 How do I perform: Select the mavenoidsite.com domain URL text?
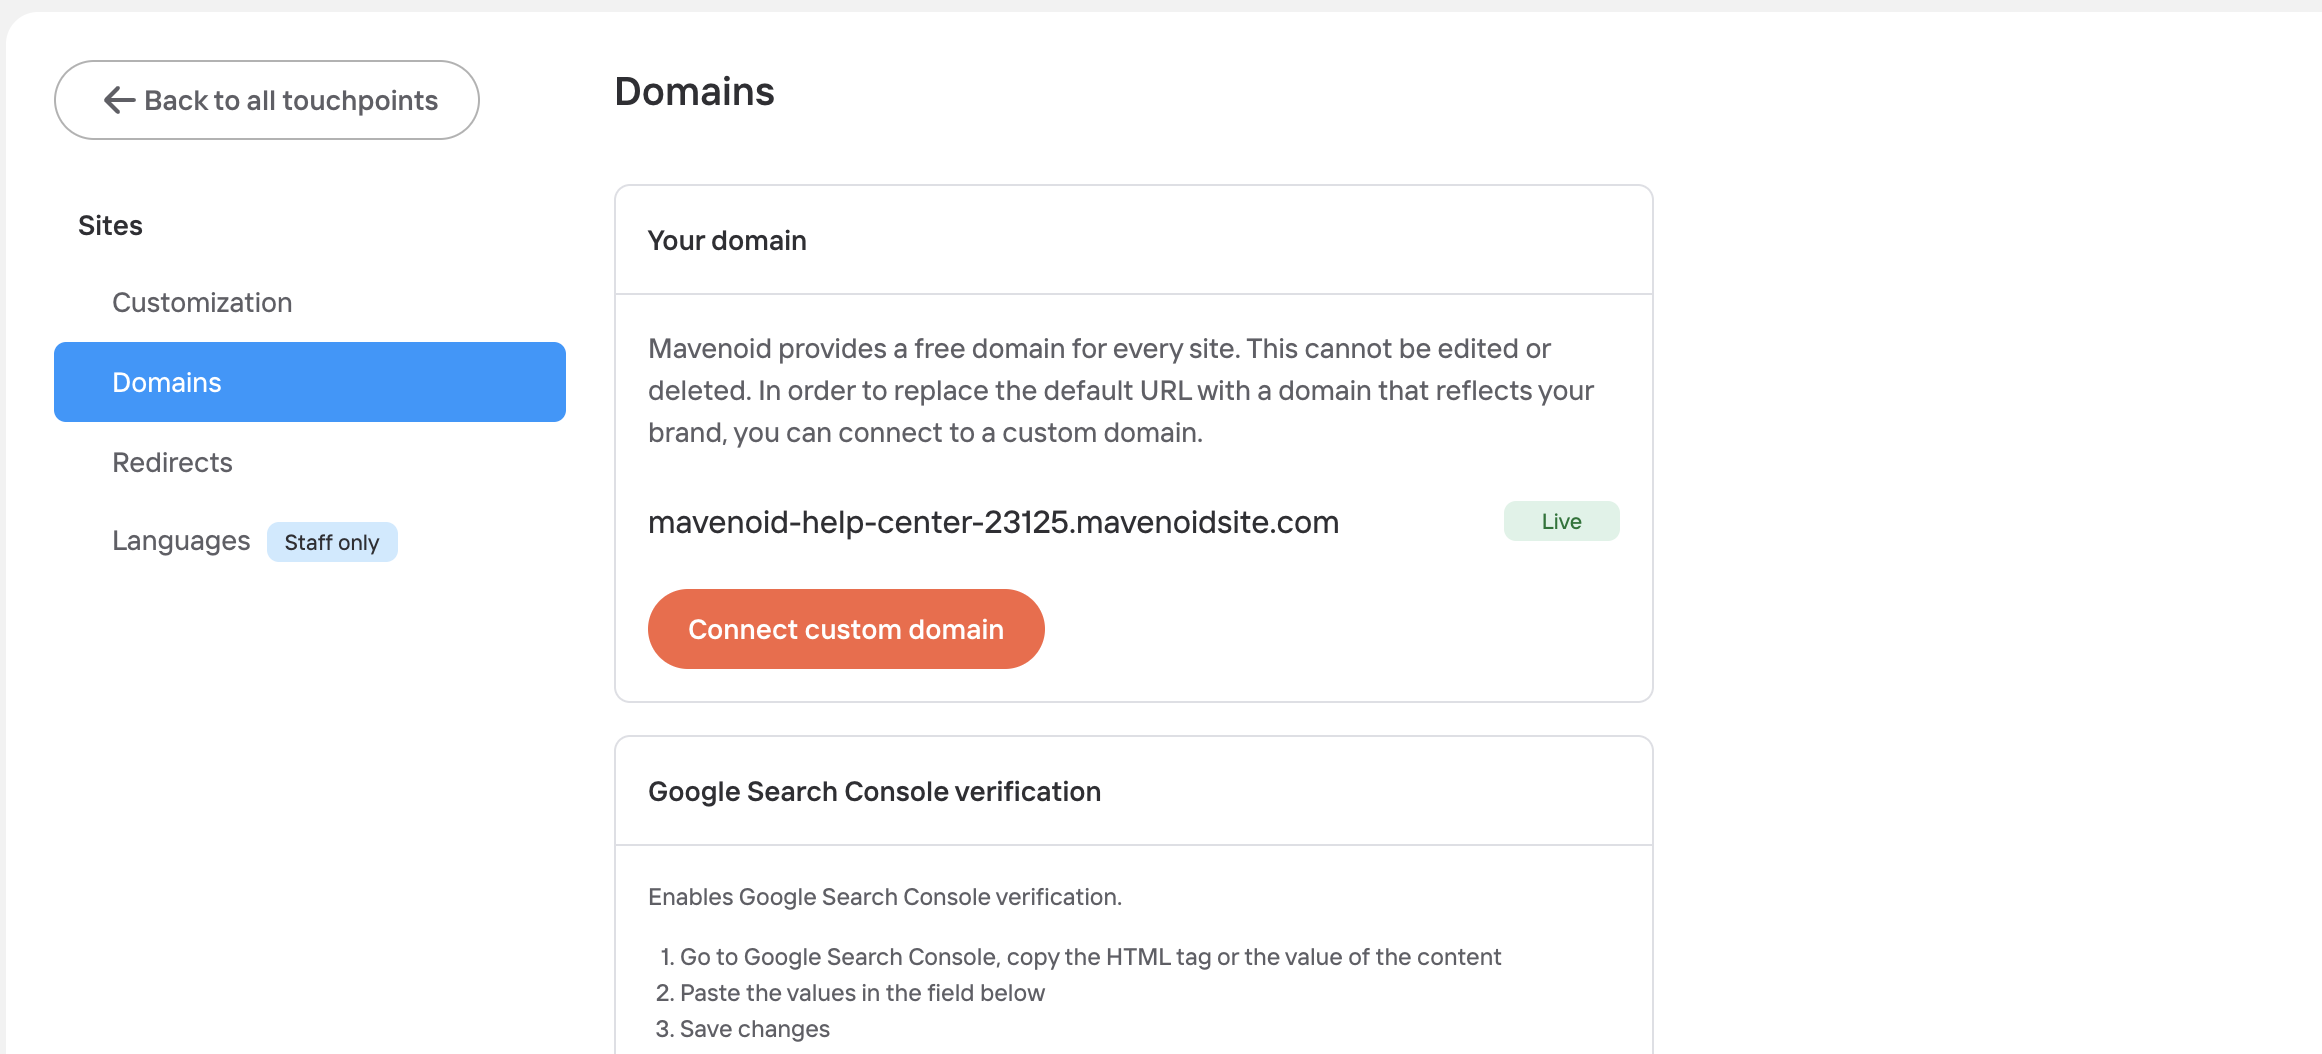(x=993, y=522)
